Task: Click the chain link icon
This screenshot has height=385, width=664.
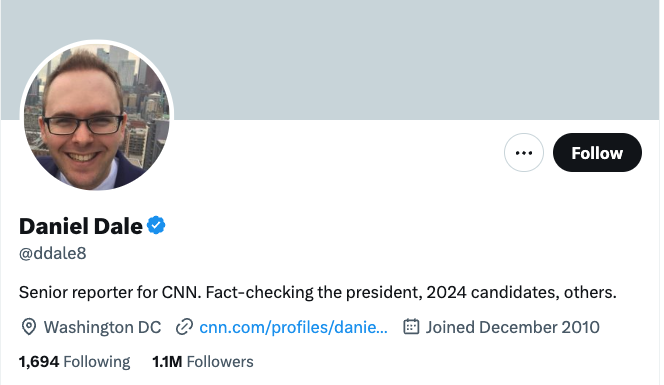Action: pos(184,327)
